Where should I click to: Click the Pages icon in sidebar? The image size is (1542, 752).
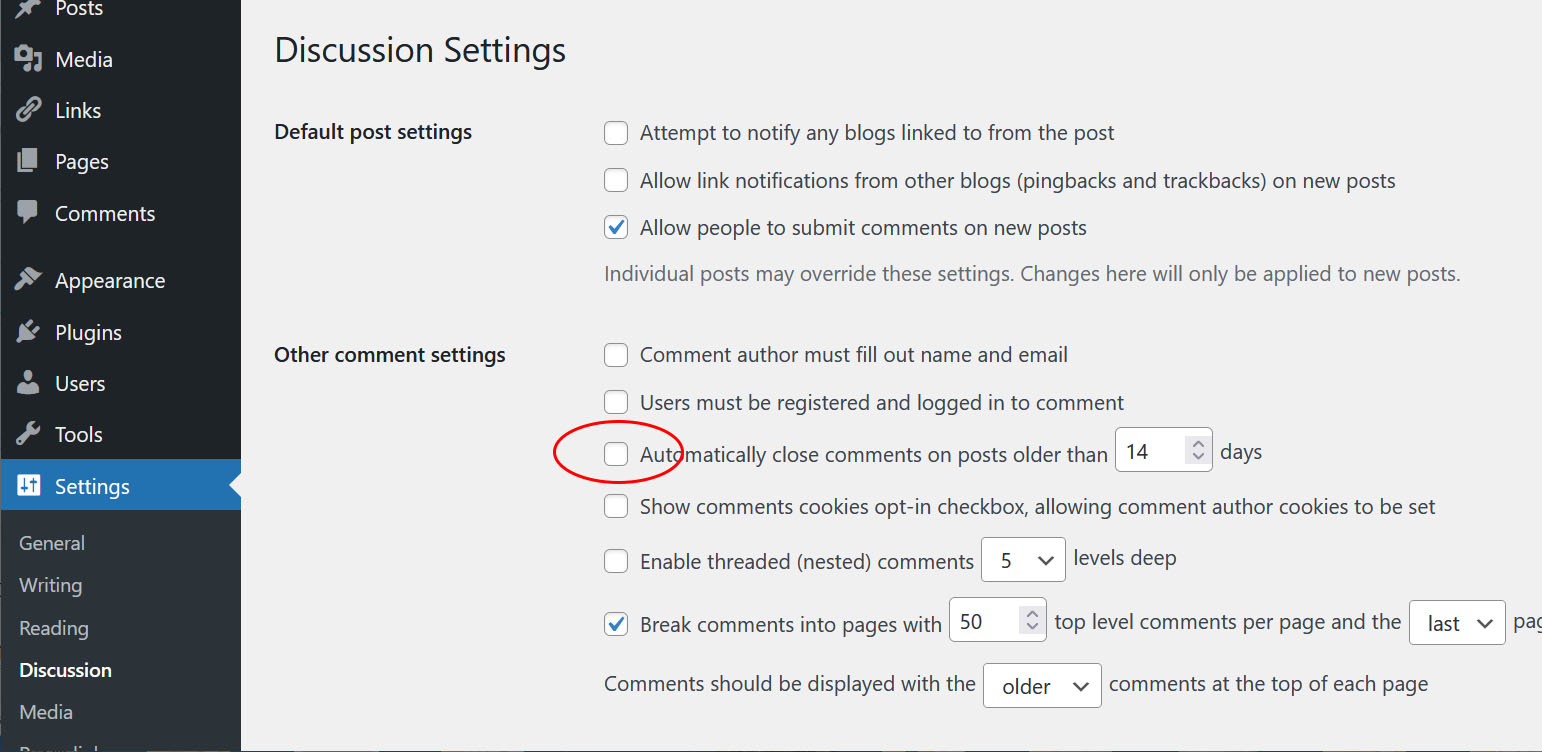tap(28, 161)
